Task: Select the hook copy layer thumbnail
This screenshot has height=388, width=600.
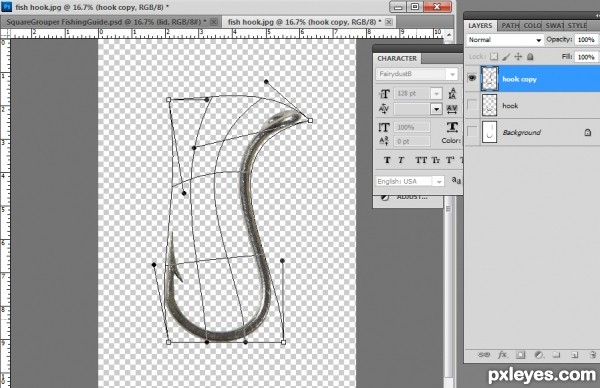Action: [x=489, y=78]
